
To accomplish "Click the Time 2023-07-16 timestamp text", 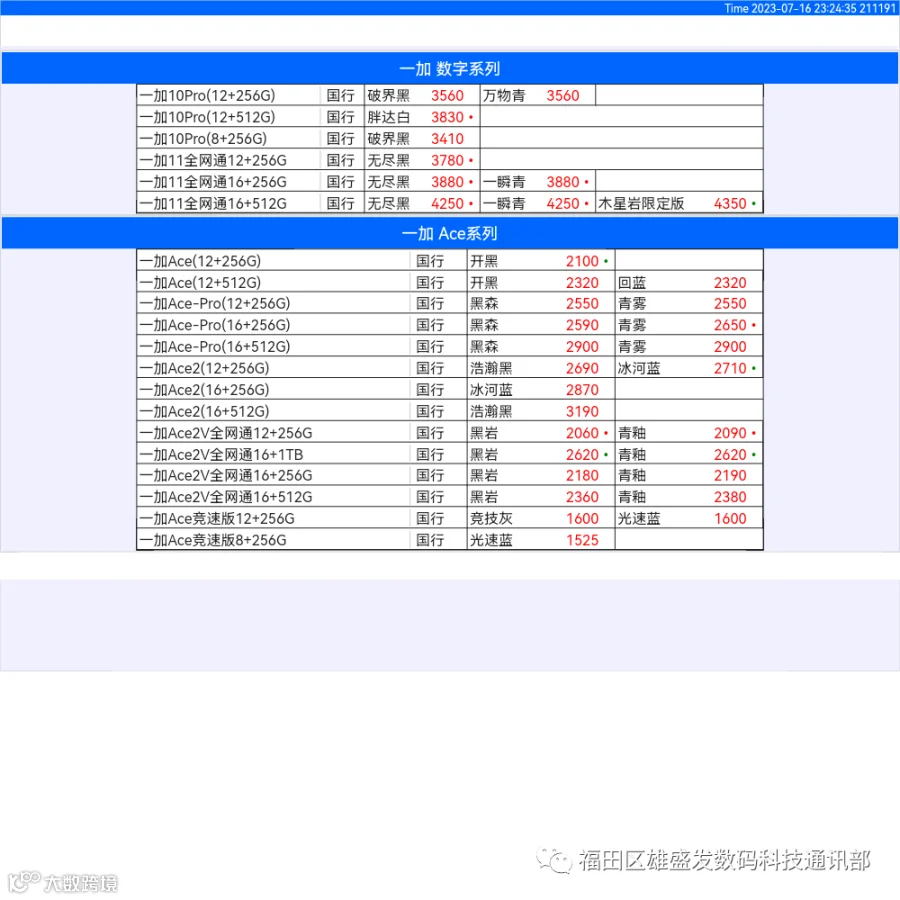I will (x=809, y=8).
